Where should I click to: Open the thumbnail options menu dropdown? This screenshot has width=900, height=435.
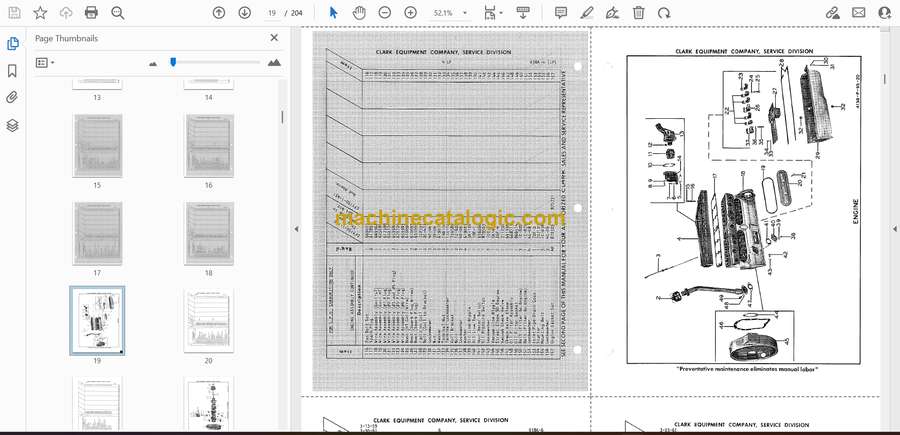point(45,63)
